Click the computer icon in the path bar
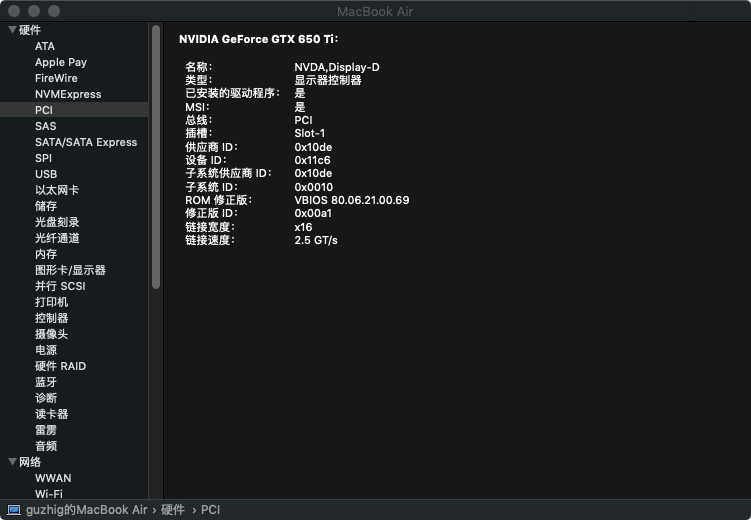Screen dimensions: 751x520 coord(14,510)
